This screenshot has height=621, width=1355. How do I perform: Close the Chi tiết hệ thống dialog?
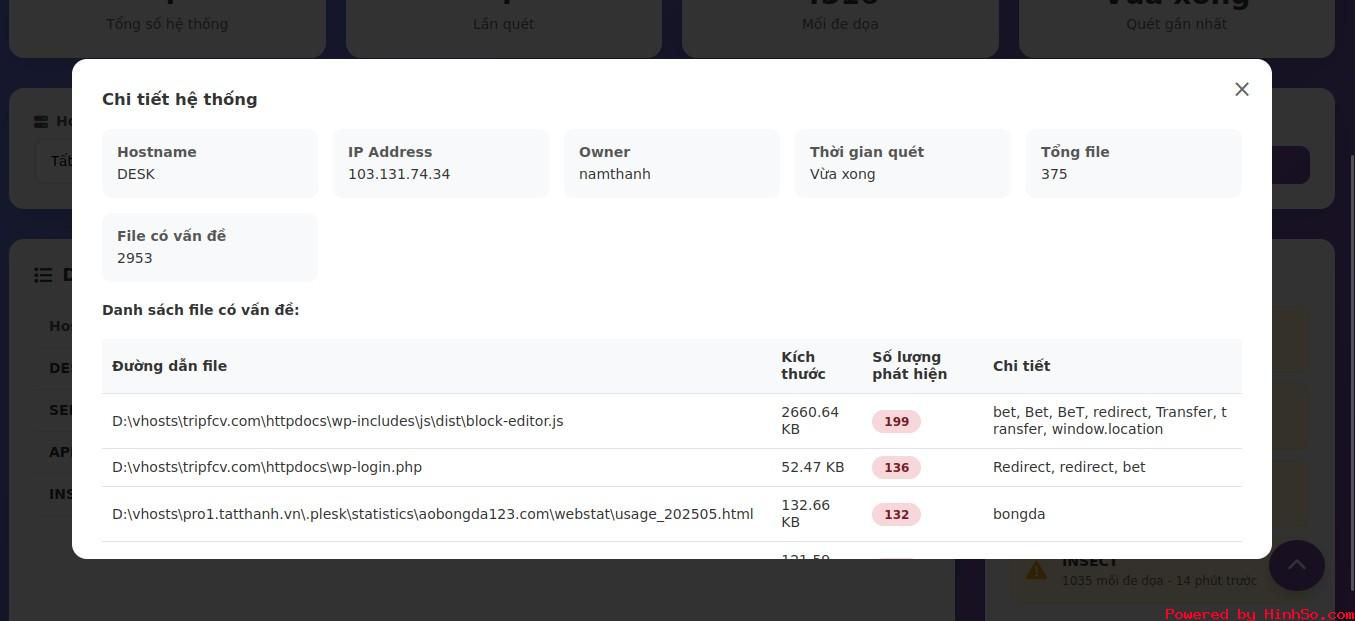coord(1242,89)
